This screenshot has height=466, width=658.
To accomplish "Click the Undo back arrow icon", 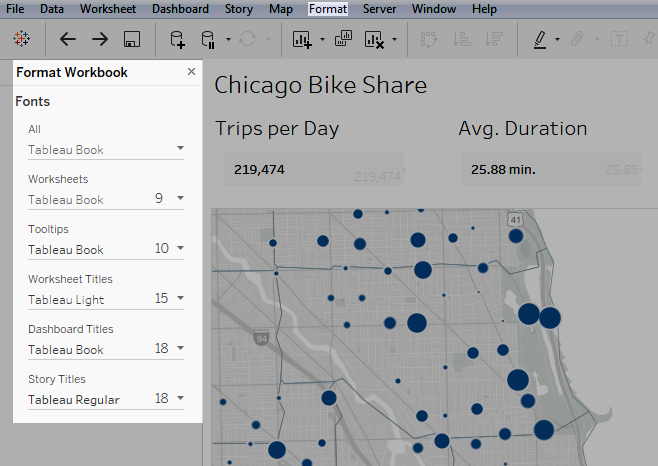I will [x=68, y=39].
